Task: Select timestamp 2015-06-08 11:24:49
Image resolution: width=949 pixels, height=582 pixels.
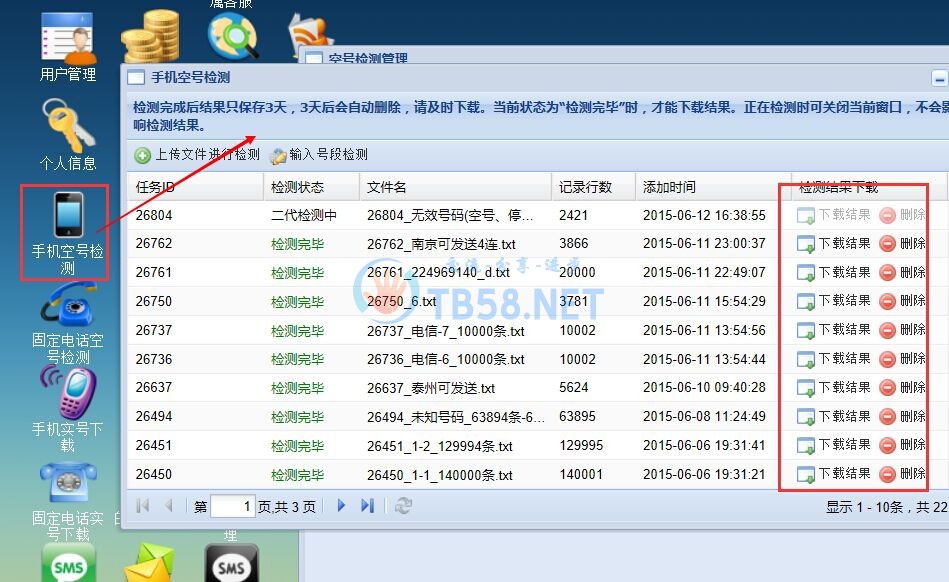Action: point(704,417)
